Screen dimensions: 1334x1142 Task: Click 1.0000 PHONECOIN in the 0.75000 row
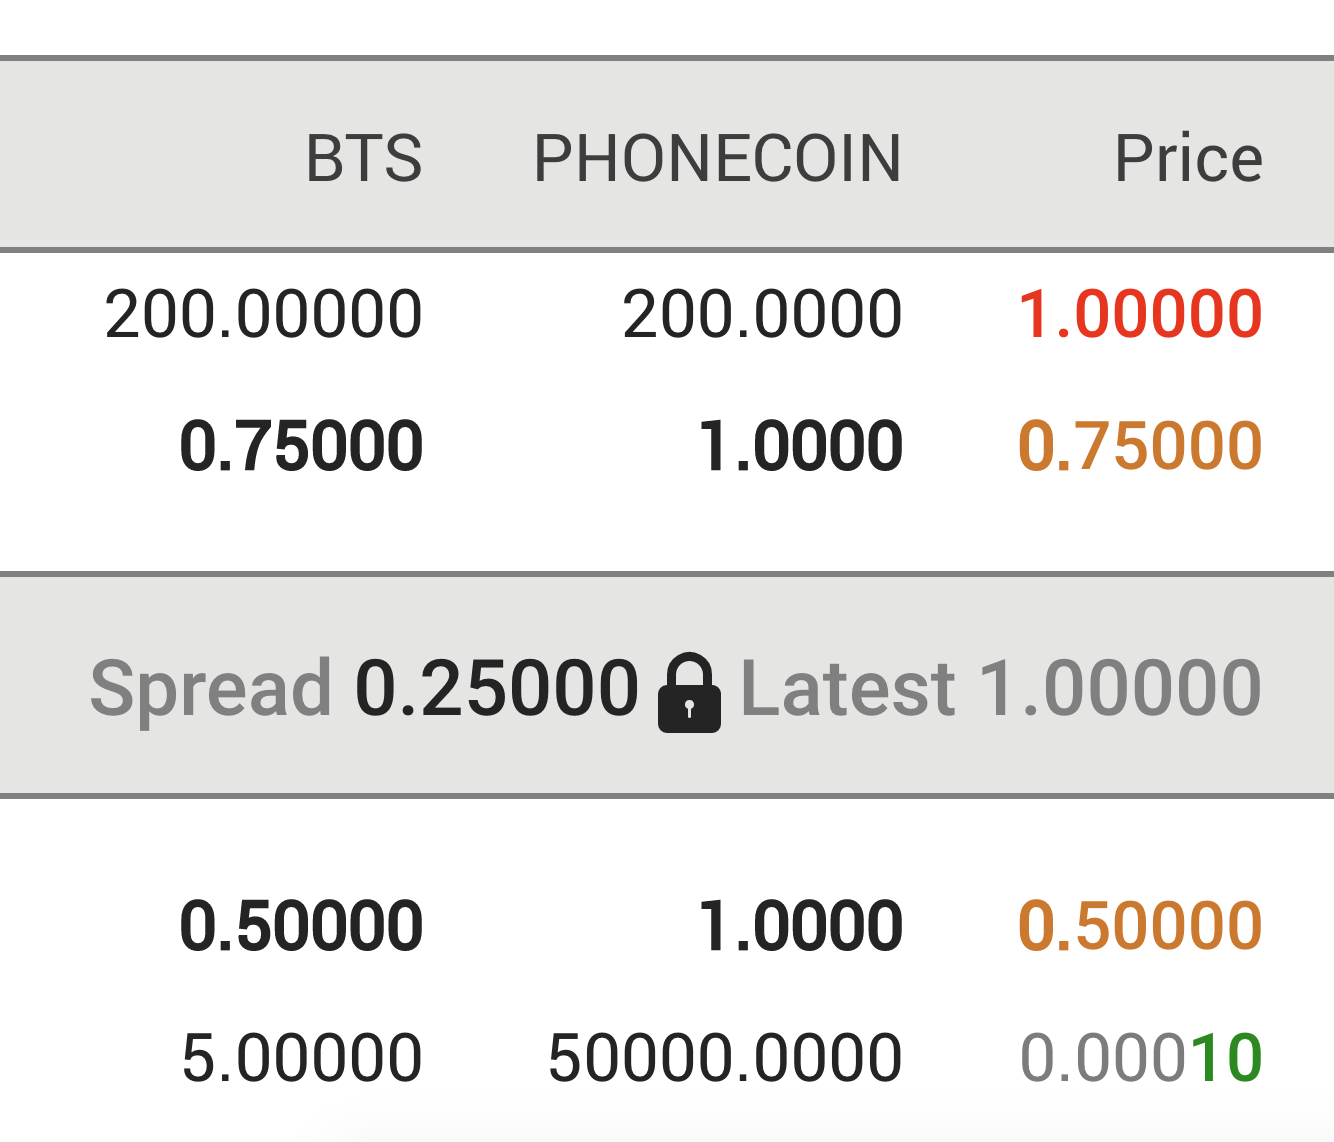800,446
